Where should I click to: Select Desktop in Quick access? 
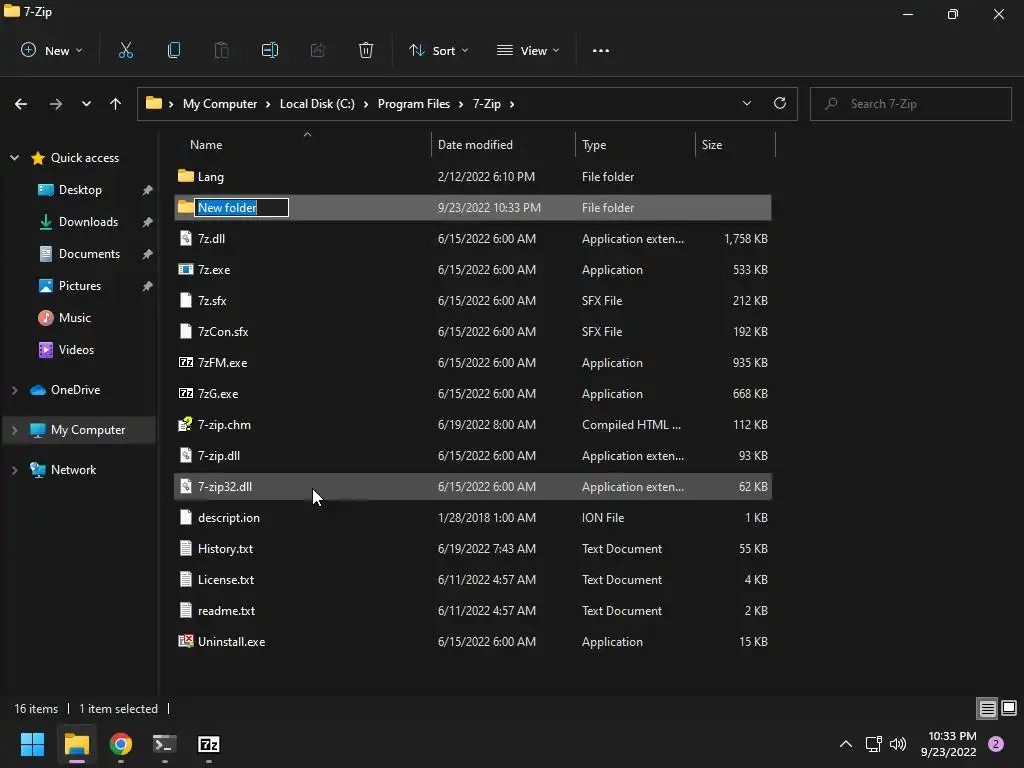pyautogui.click(x=80, y=189)
